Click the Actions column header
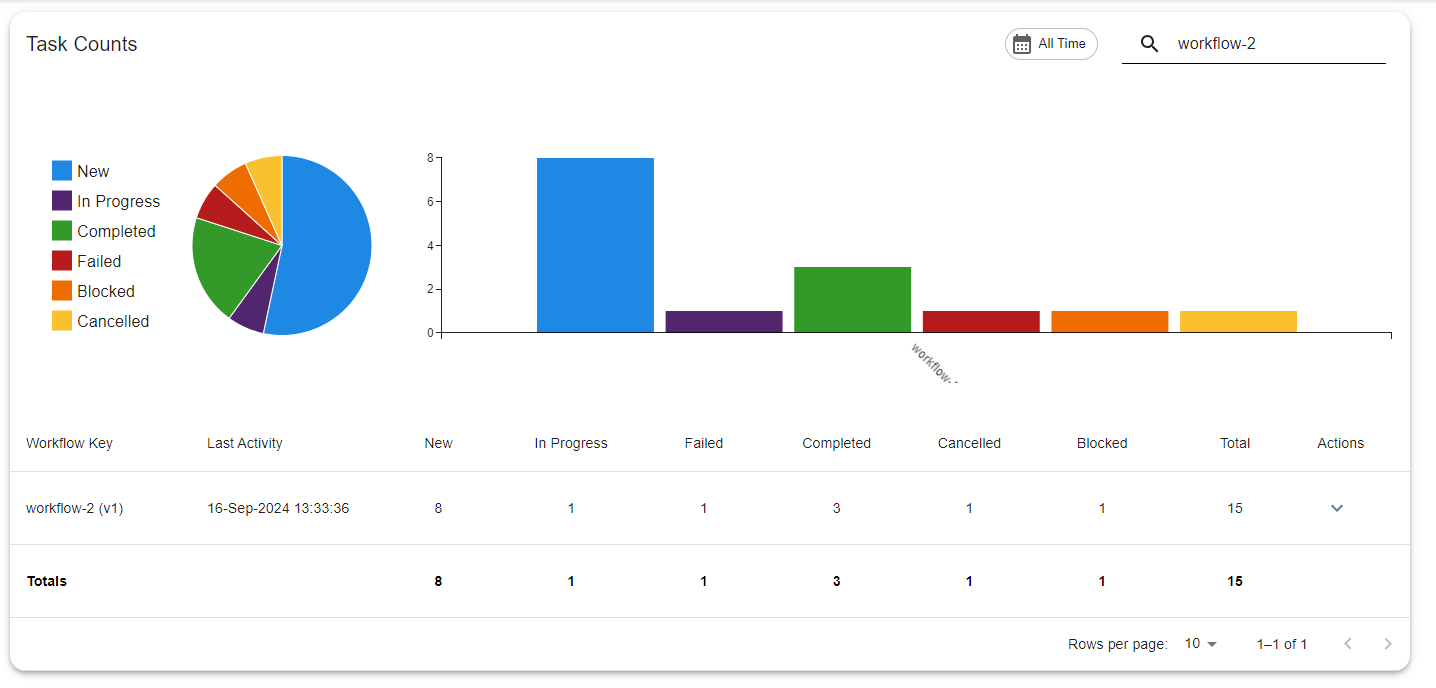The height and width of the screenshot is (688, 1436). tap(1341, 443)
